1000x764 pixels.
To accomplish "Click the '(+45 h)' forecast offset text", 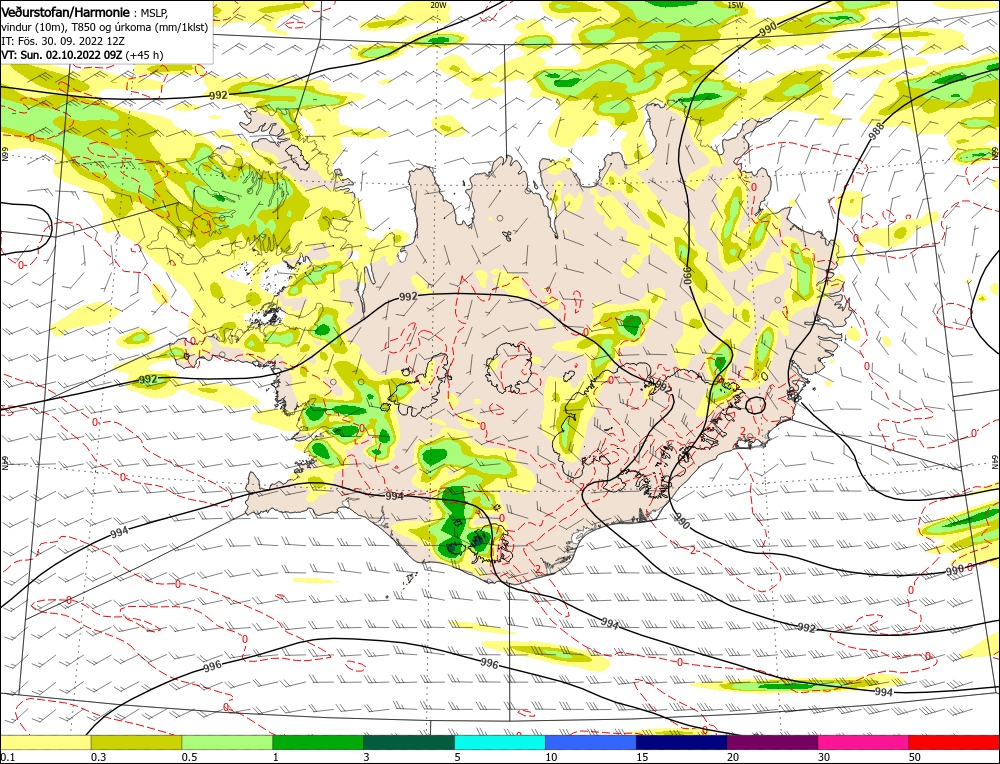I will 144,55.
